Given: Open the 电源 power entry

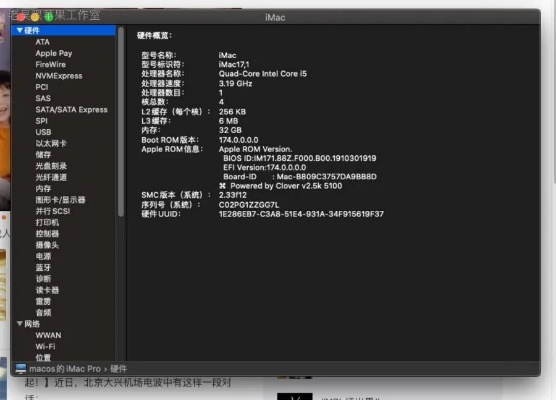Looking at the screenshot, I should click(x=43, y=256).
